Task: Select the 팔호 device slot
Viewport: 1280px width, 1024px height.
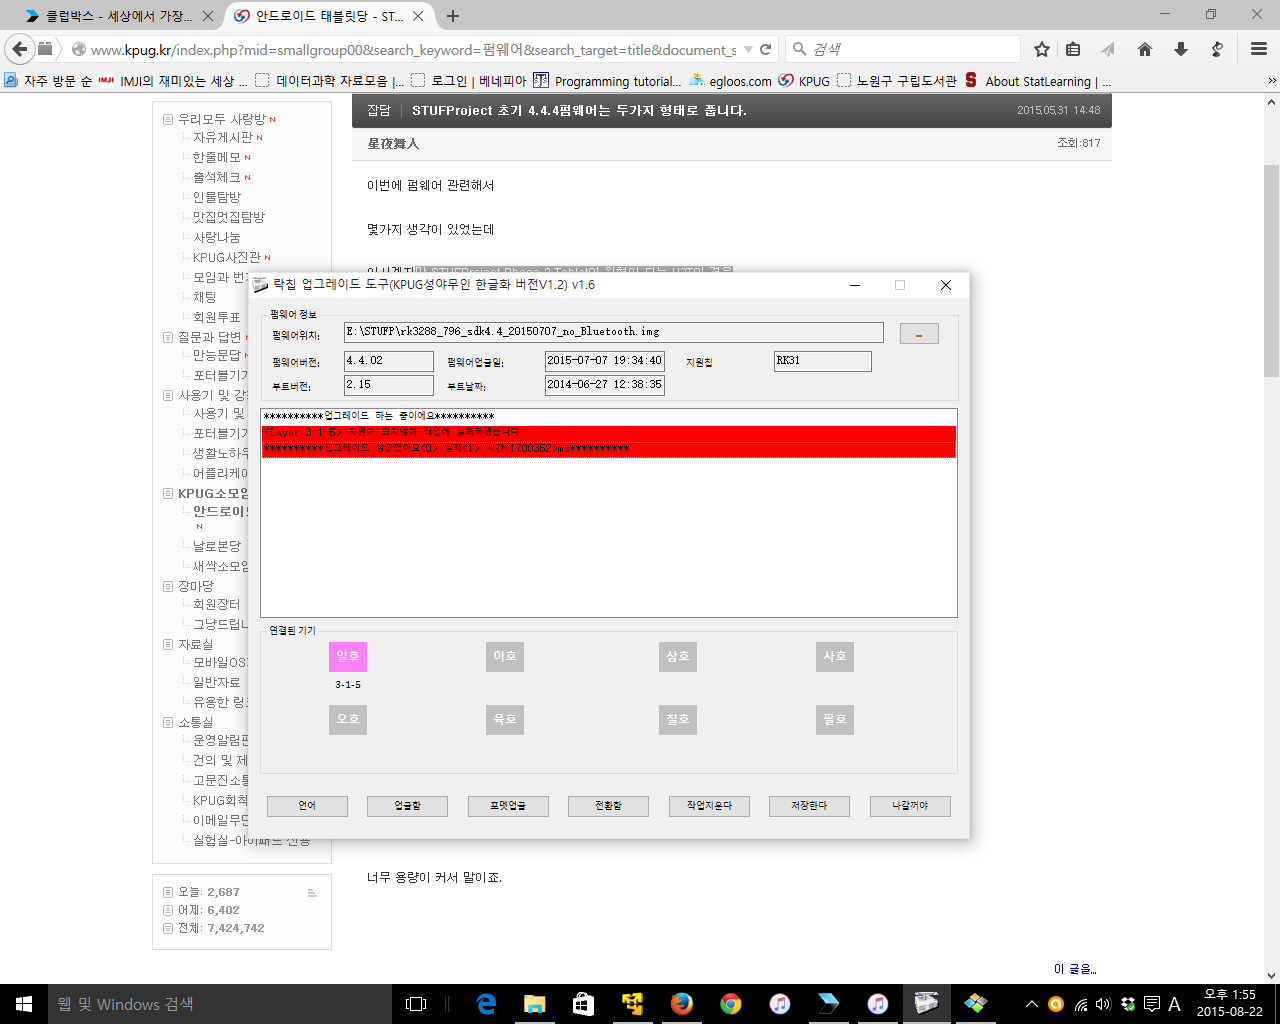Action: [835, 719]
